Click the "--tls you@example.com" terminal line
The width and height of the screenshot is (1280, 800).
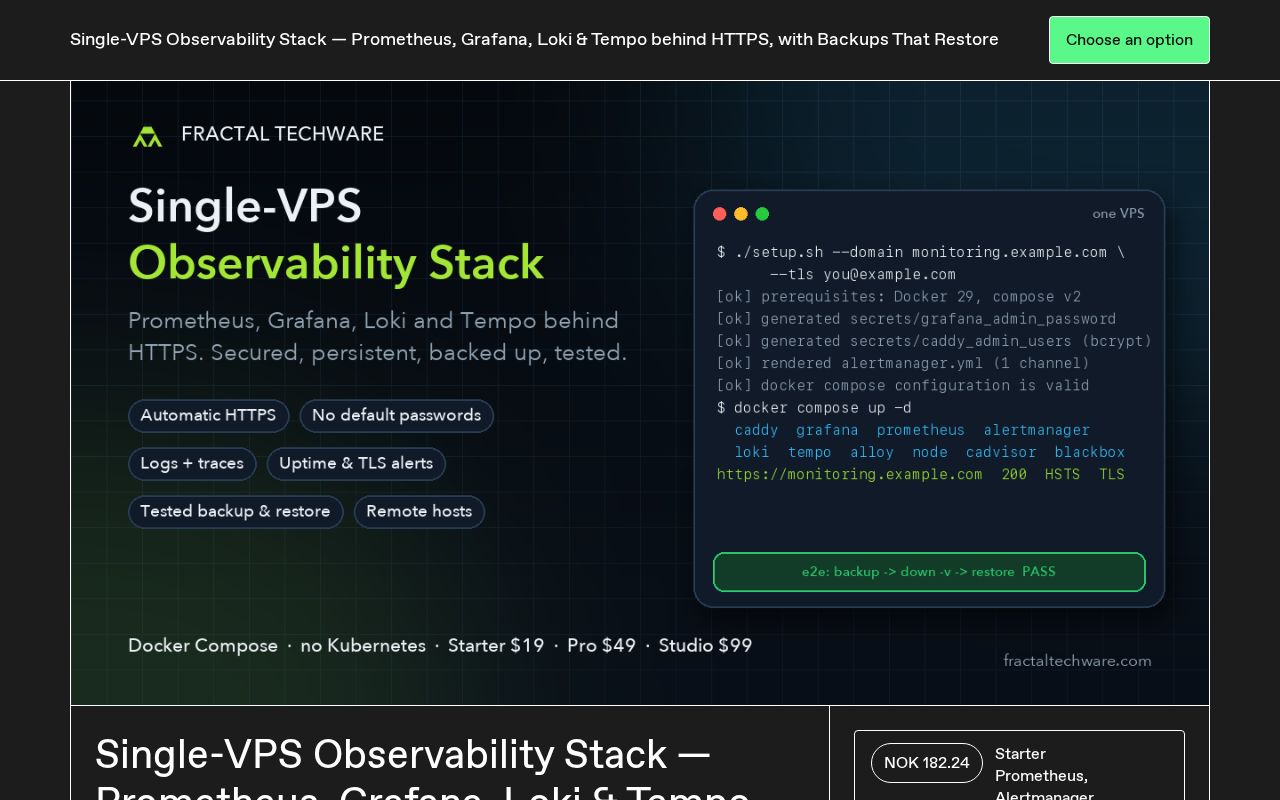pyautogui.click(x=862, y=275)
